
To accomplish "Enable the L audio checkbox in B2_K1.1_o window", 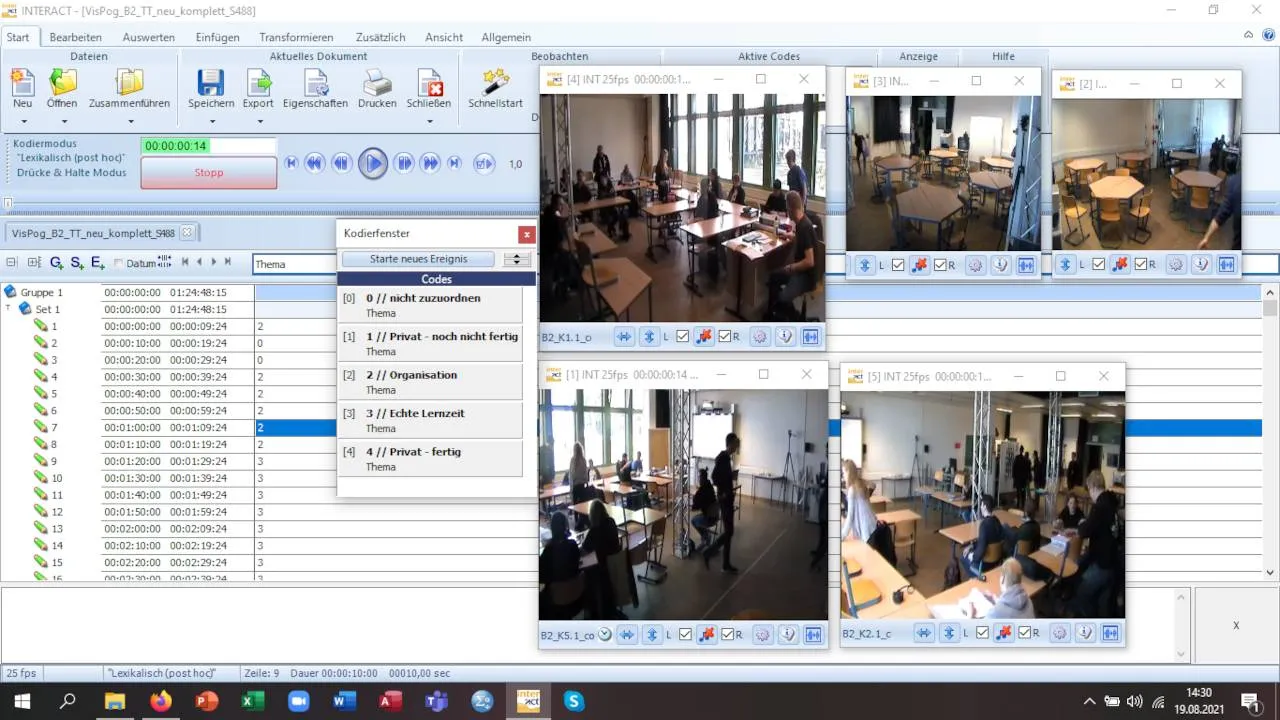I will point(682,337).
